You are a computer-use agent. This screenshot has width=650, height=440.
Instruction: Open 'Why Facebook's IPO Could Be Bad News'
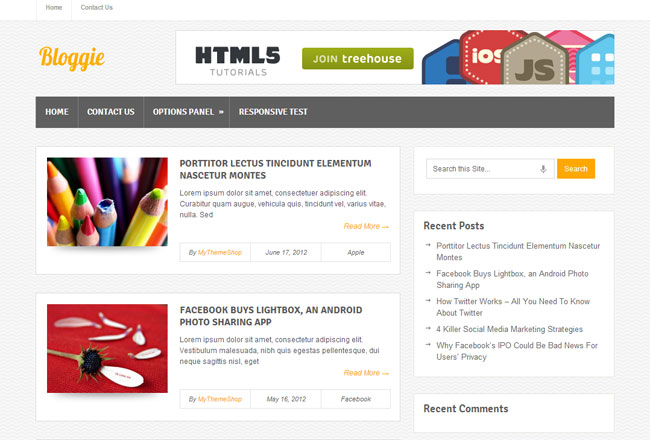coord(517,351)
